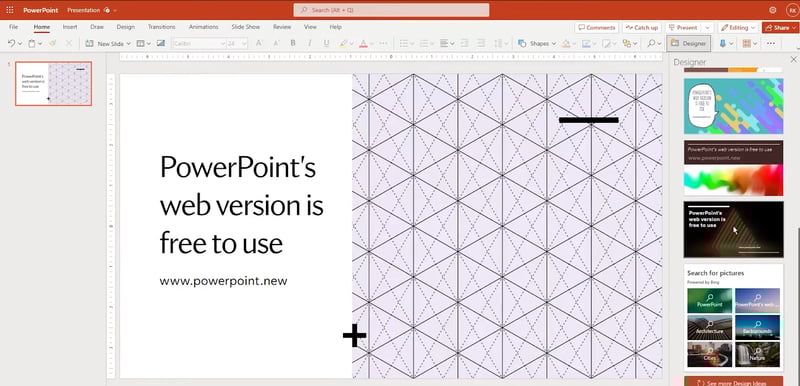Switch to the Transitions tab
This screenshot has height=386, width=800.
161,27
